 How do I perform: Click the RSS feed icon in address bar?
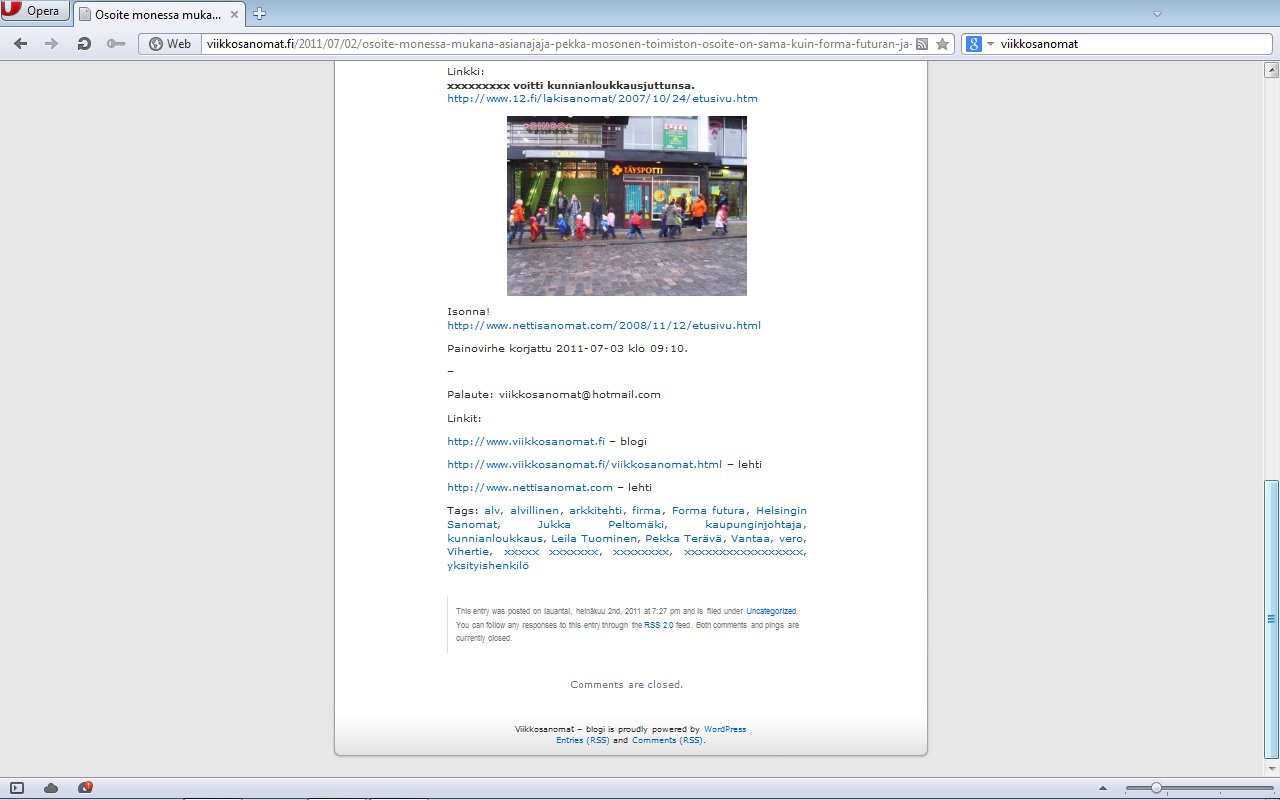922,44
